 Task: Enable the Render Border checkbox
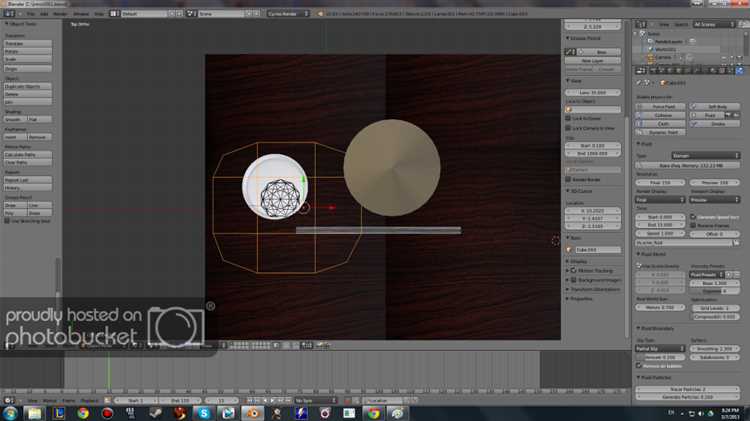pyautogui.click(x=568, y=179)
